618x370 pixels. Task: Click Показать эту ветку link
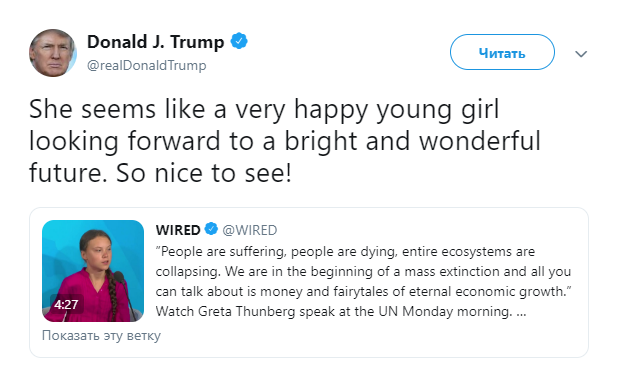coord(101,335)
